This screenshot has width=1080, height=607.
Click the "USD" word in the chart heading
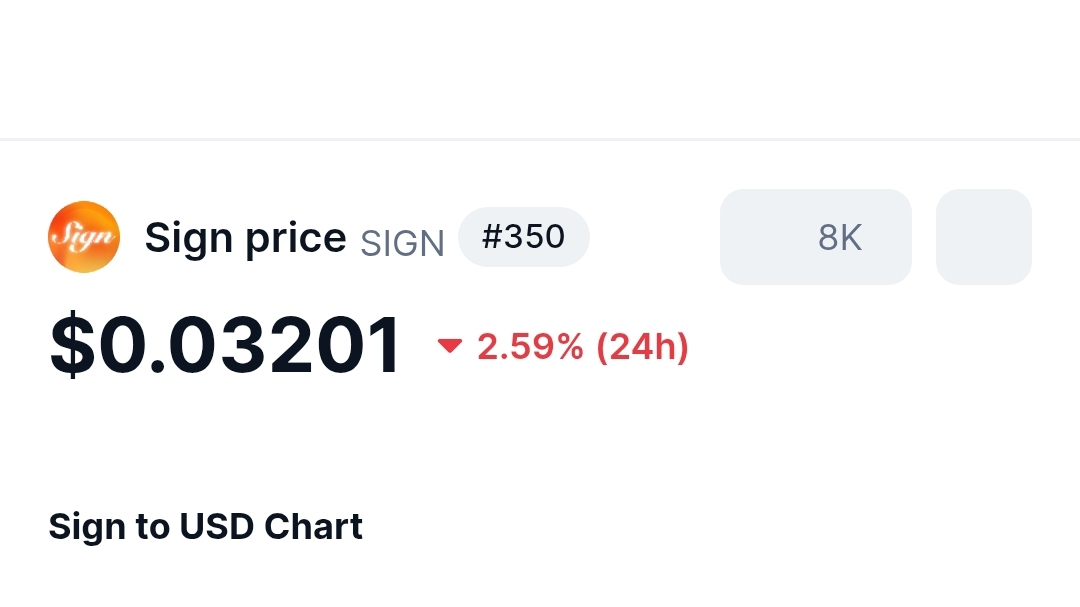pyautogui.click(x=220, y=526)
